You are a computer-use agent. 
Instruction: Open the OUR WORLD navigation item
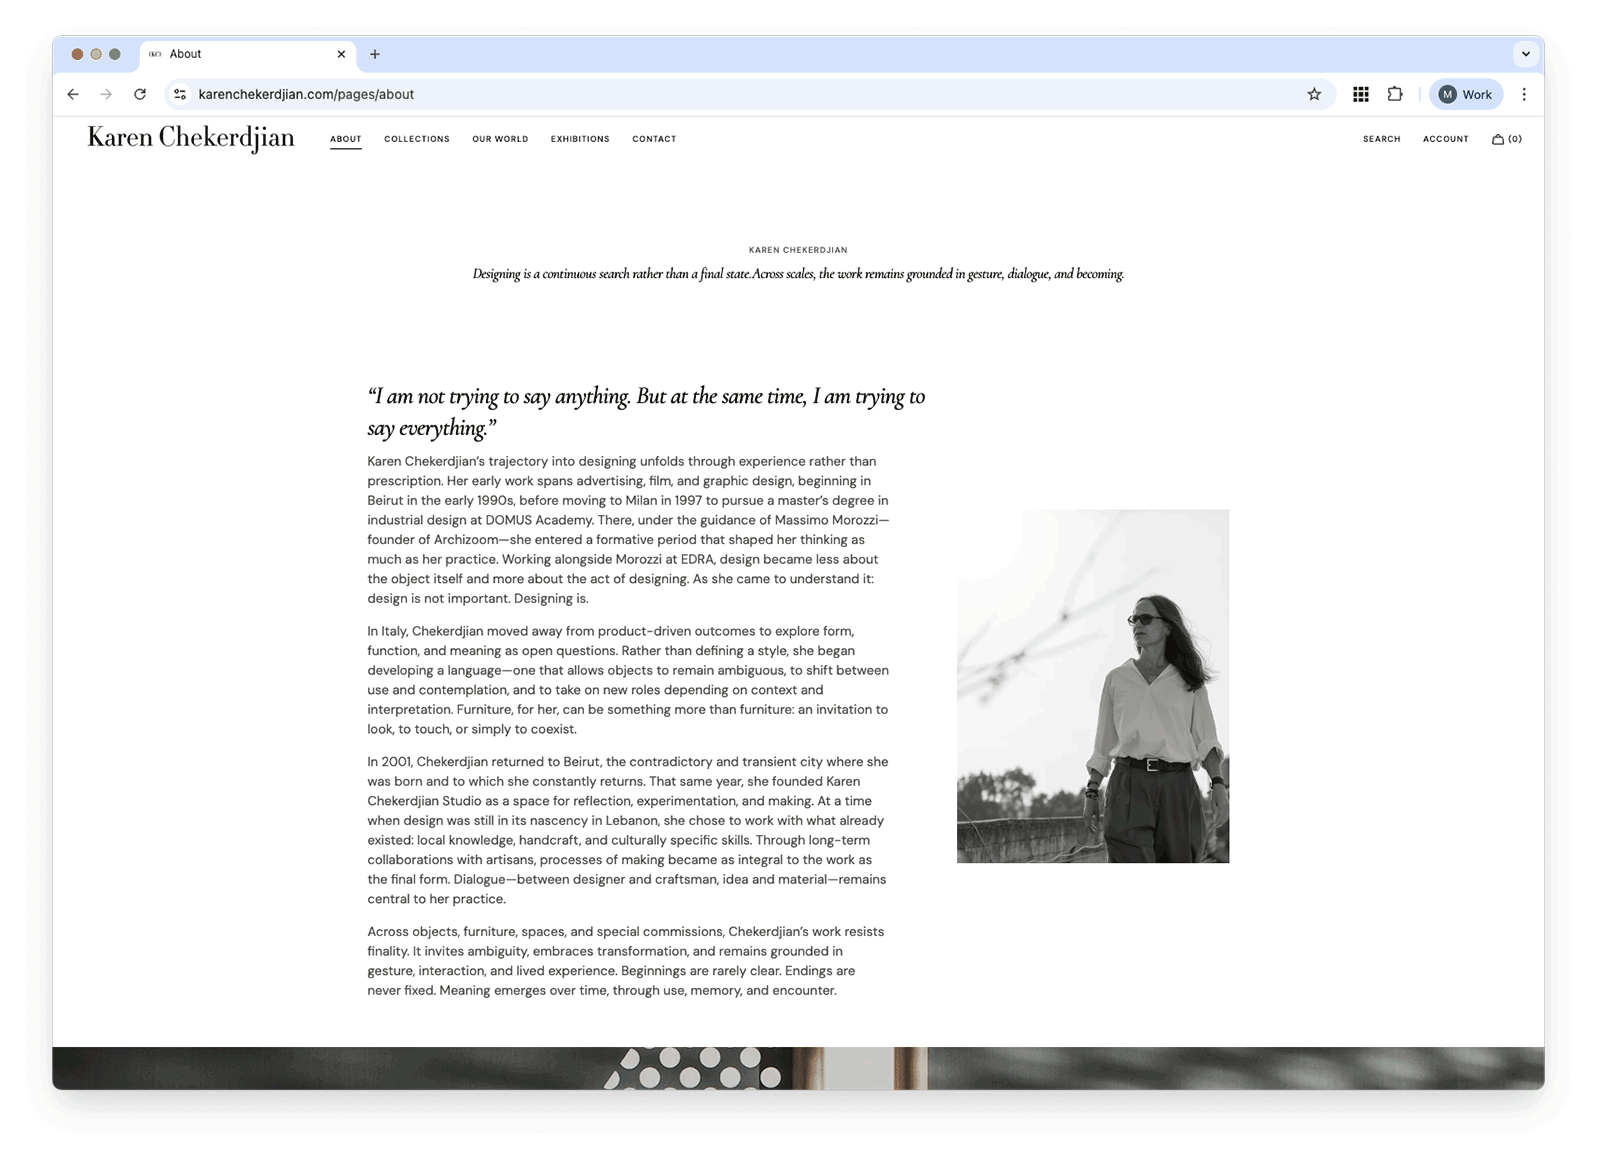pyautogui.click(x=500, y=139)
